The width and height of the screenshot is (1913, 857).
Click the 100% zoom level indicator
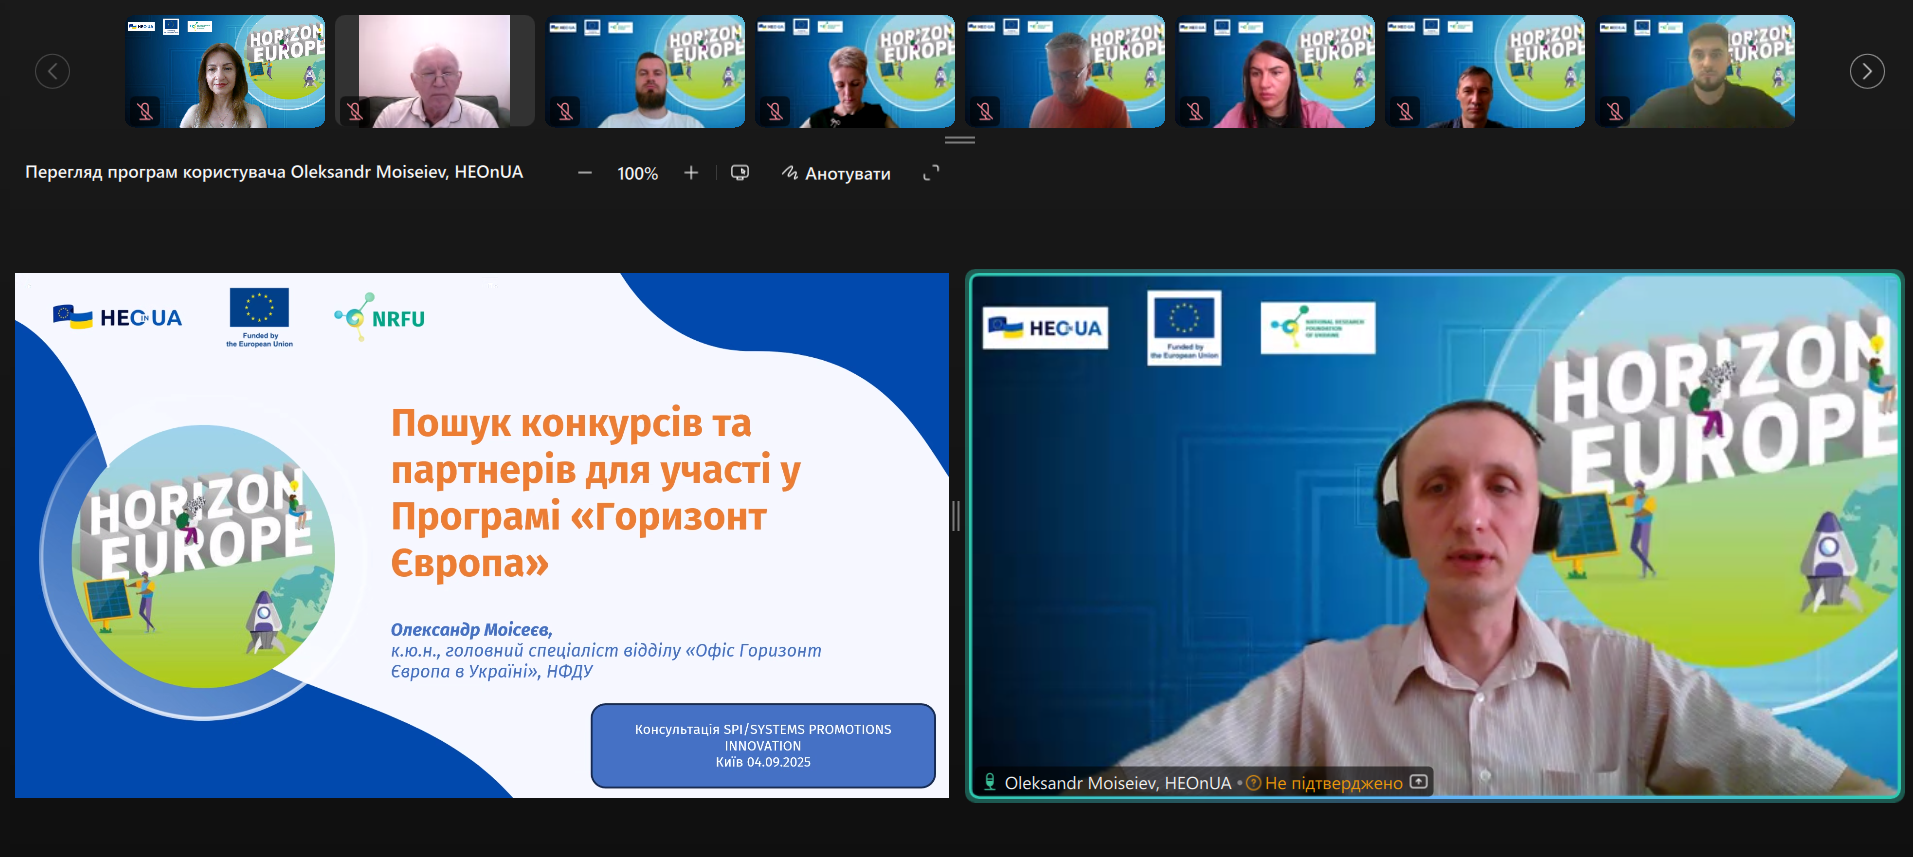tap(638, 174)
